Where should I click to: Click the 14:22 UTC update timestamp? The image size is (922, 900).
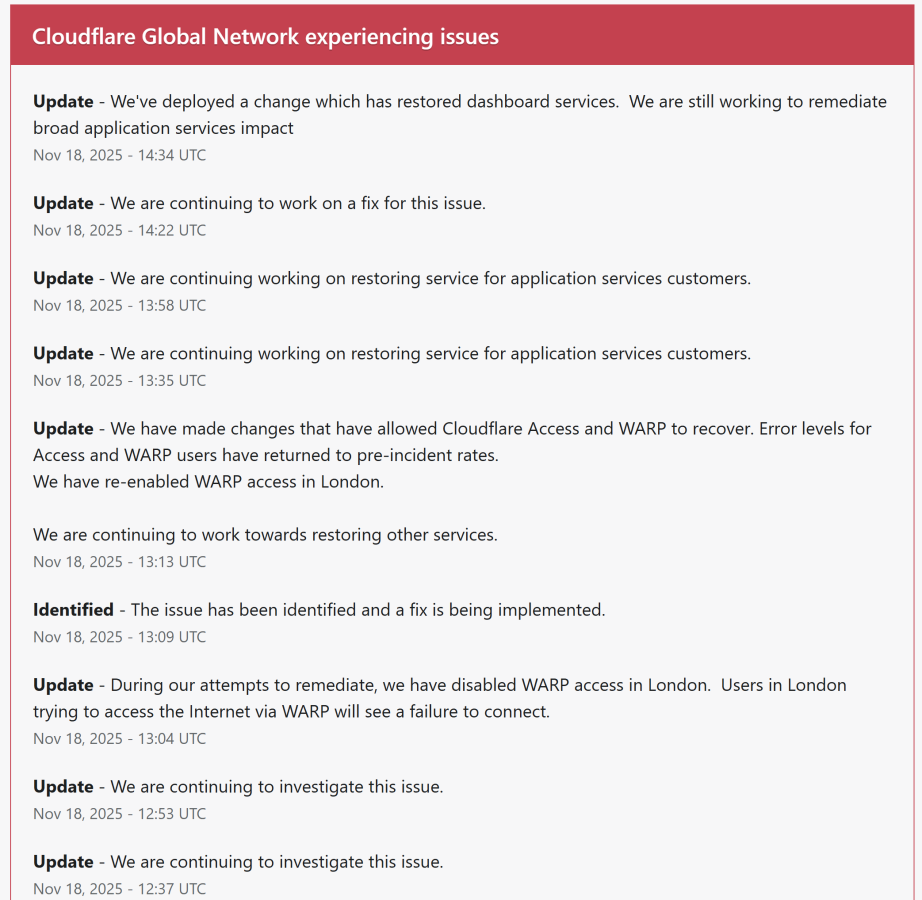point(120,230)
